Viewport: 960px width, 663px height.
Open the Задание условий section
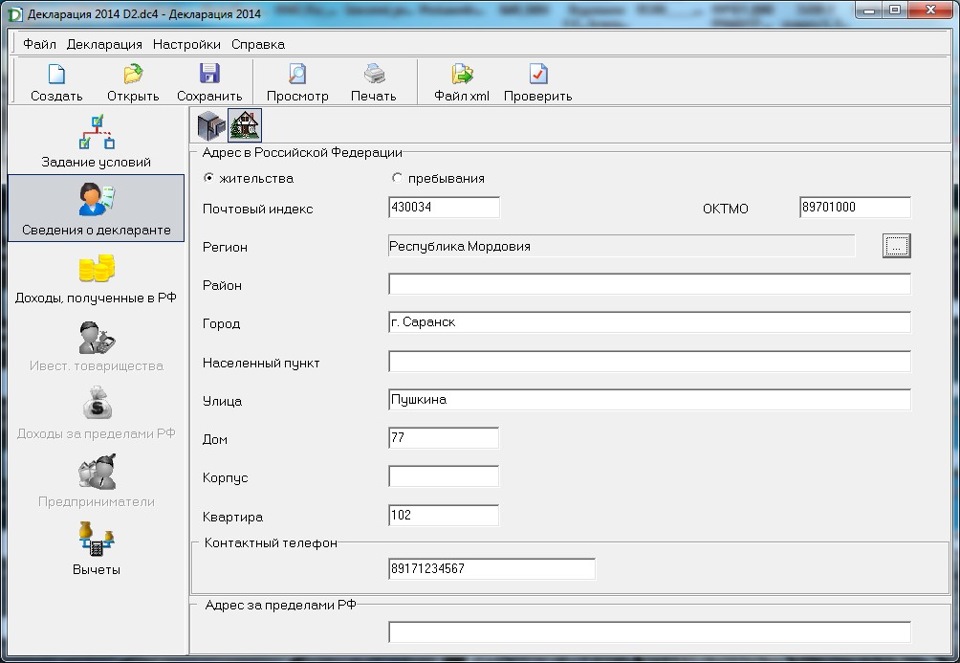click(x=96, y=141)
